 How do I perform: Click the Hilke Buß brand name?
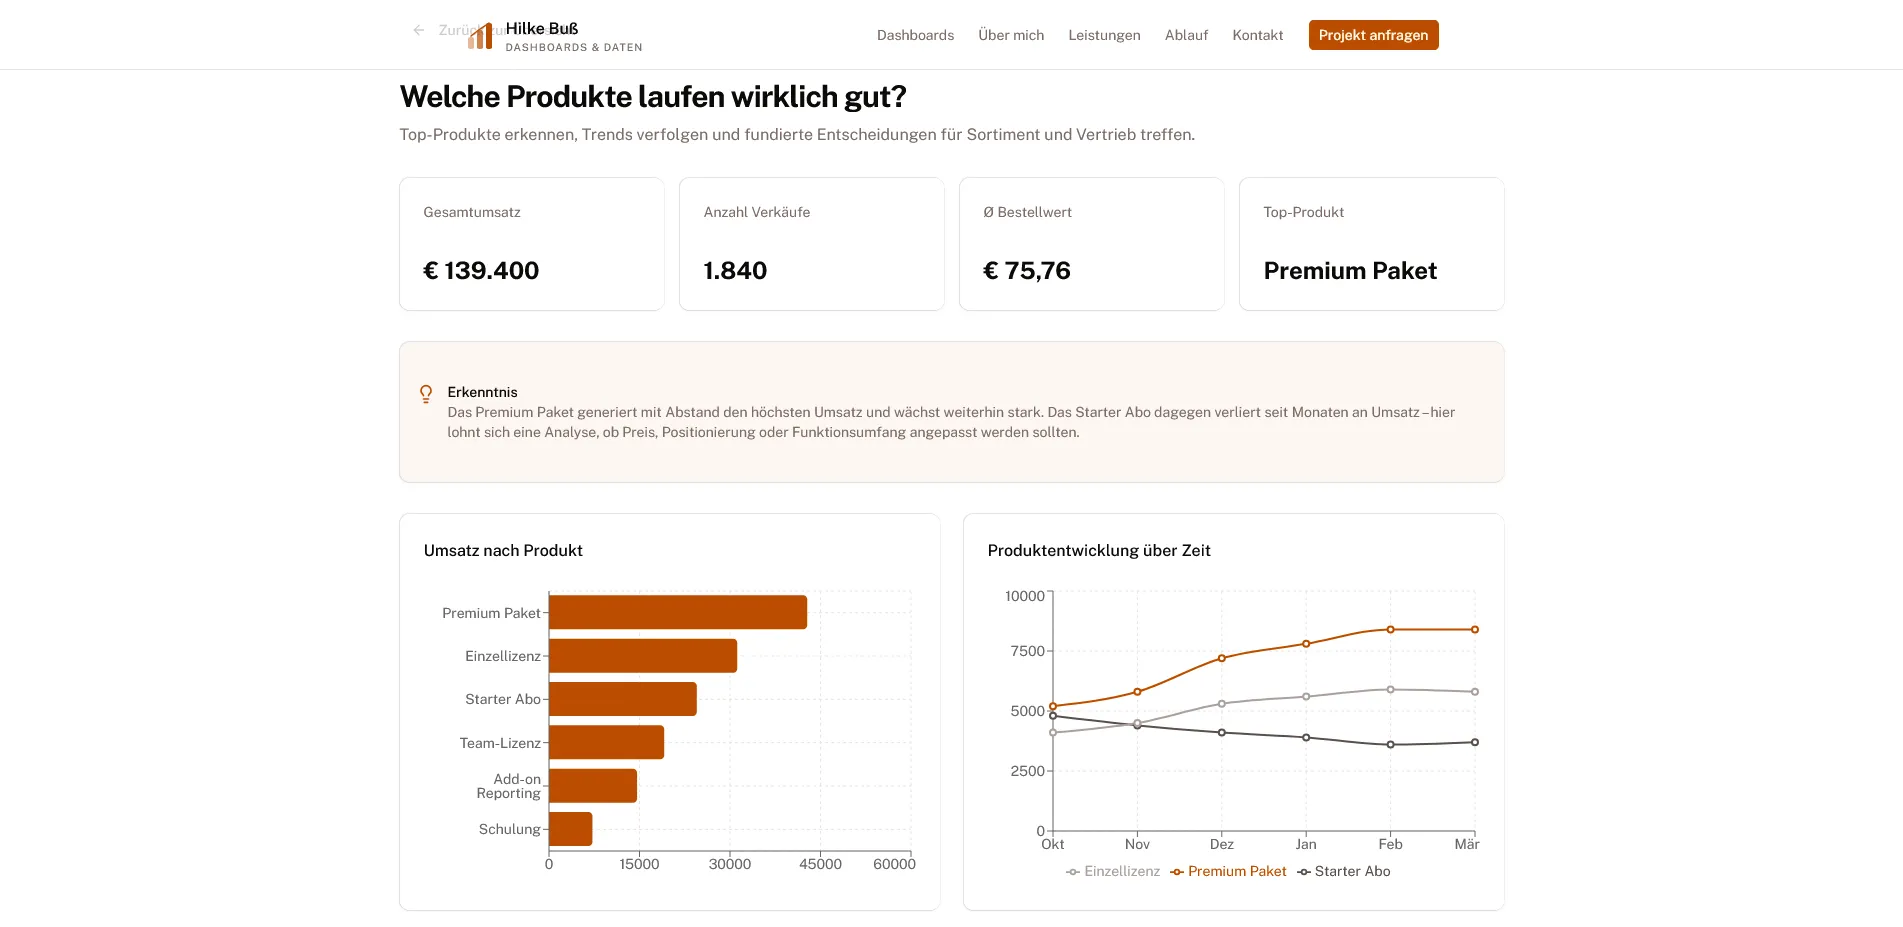pos(542,28)
